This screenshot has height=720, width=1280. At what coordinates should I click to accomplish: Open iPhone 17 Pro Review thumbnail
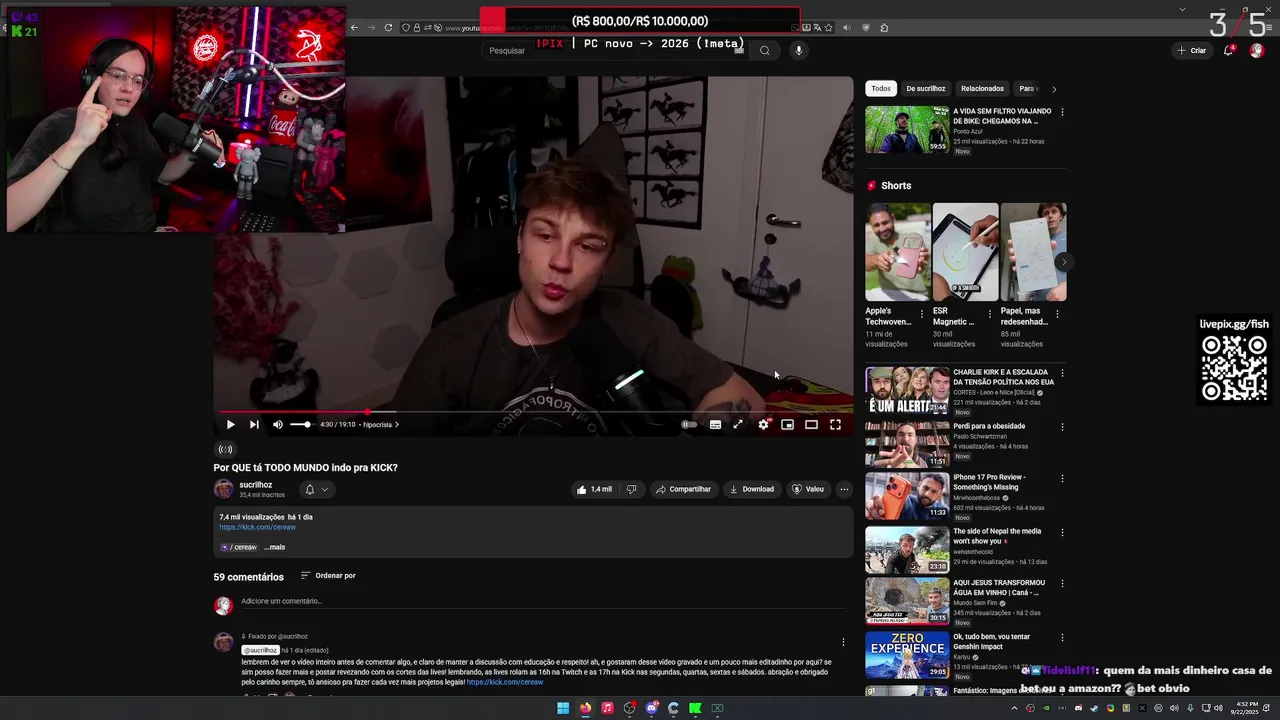point(907,495)
